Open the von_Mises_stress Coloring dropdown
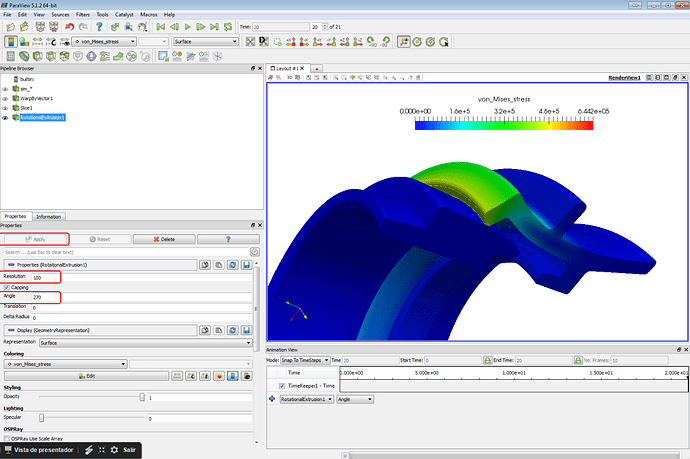 (x=65, y=364)
